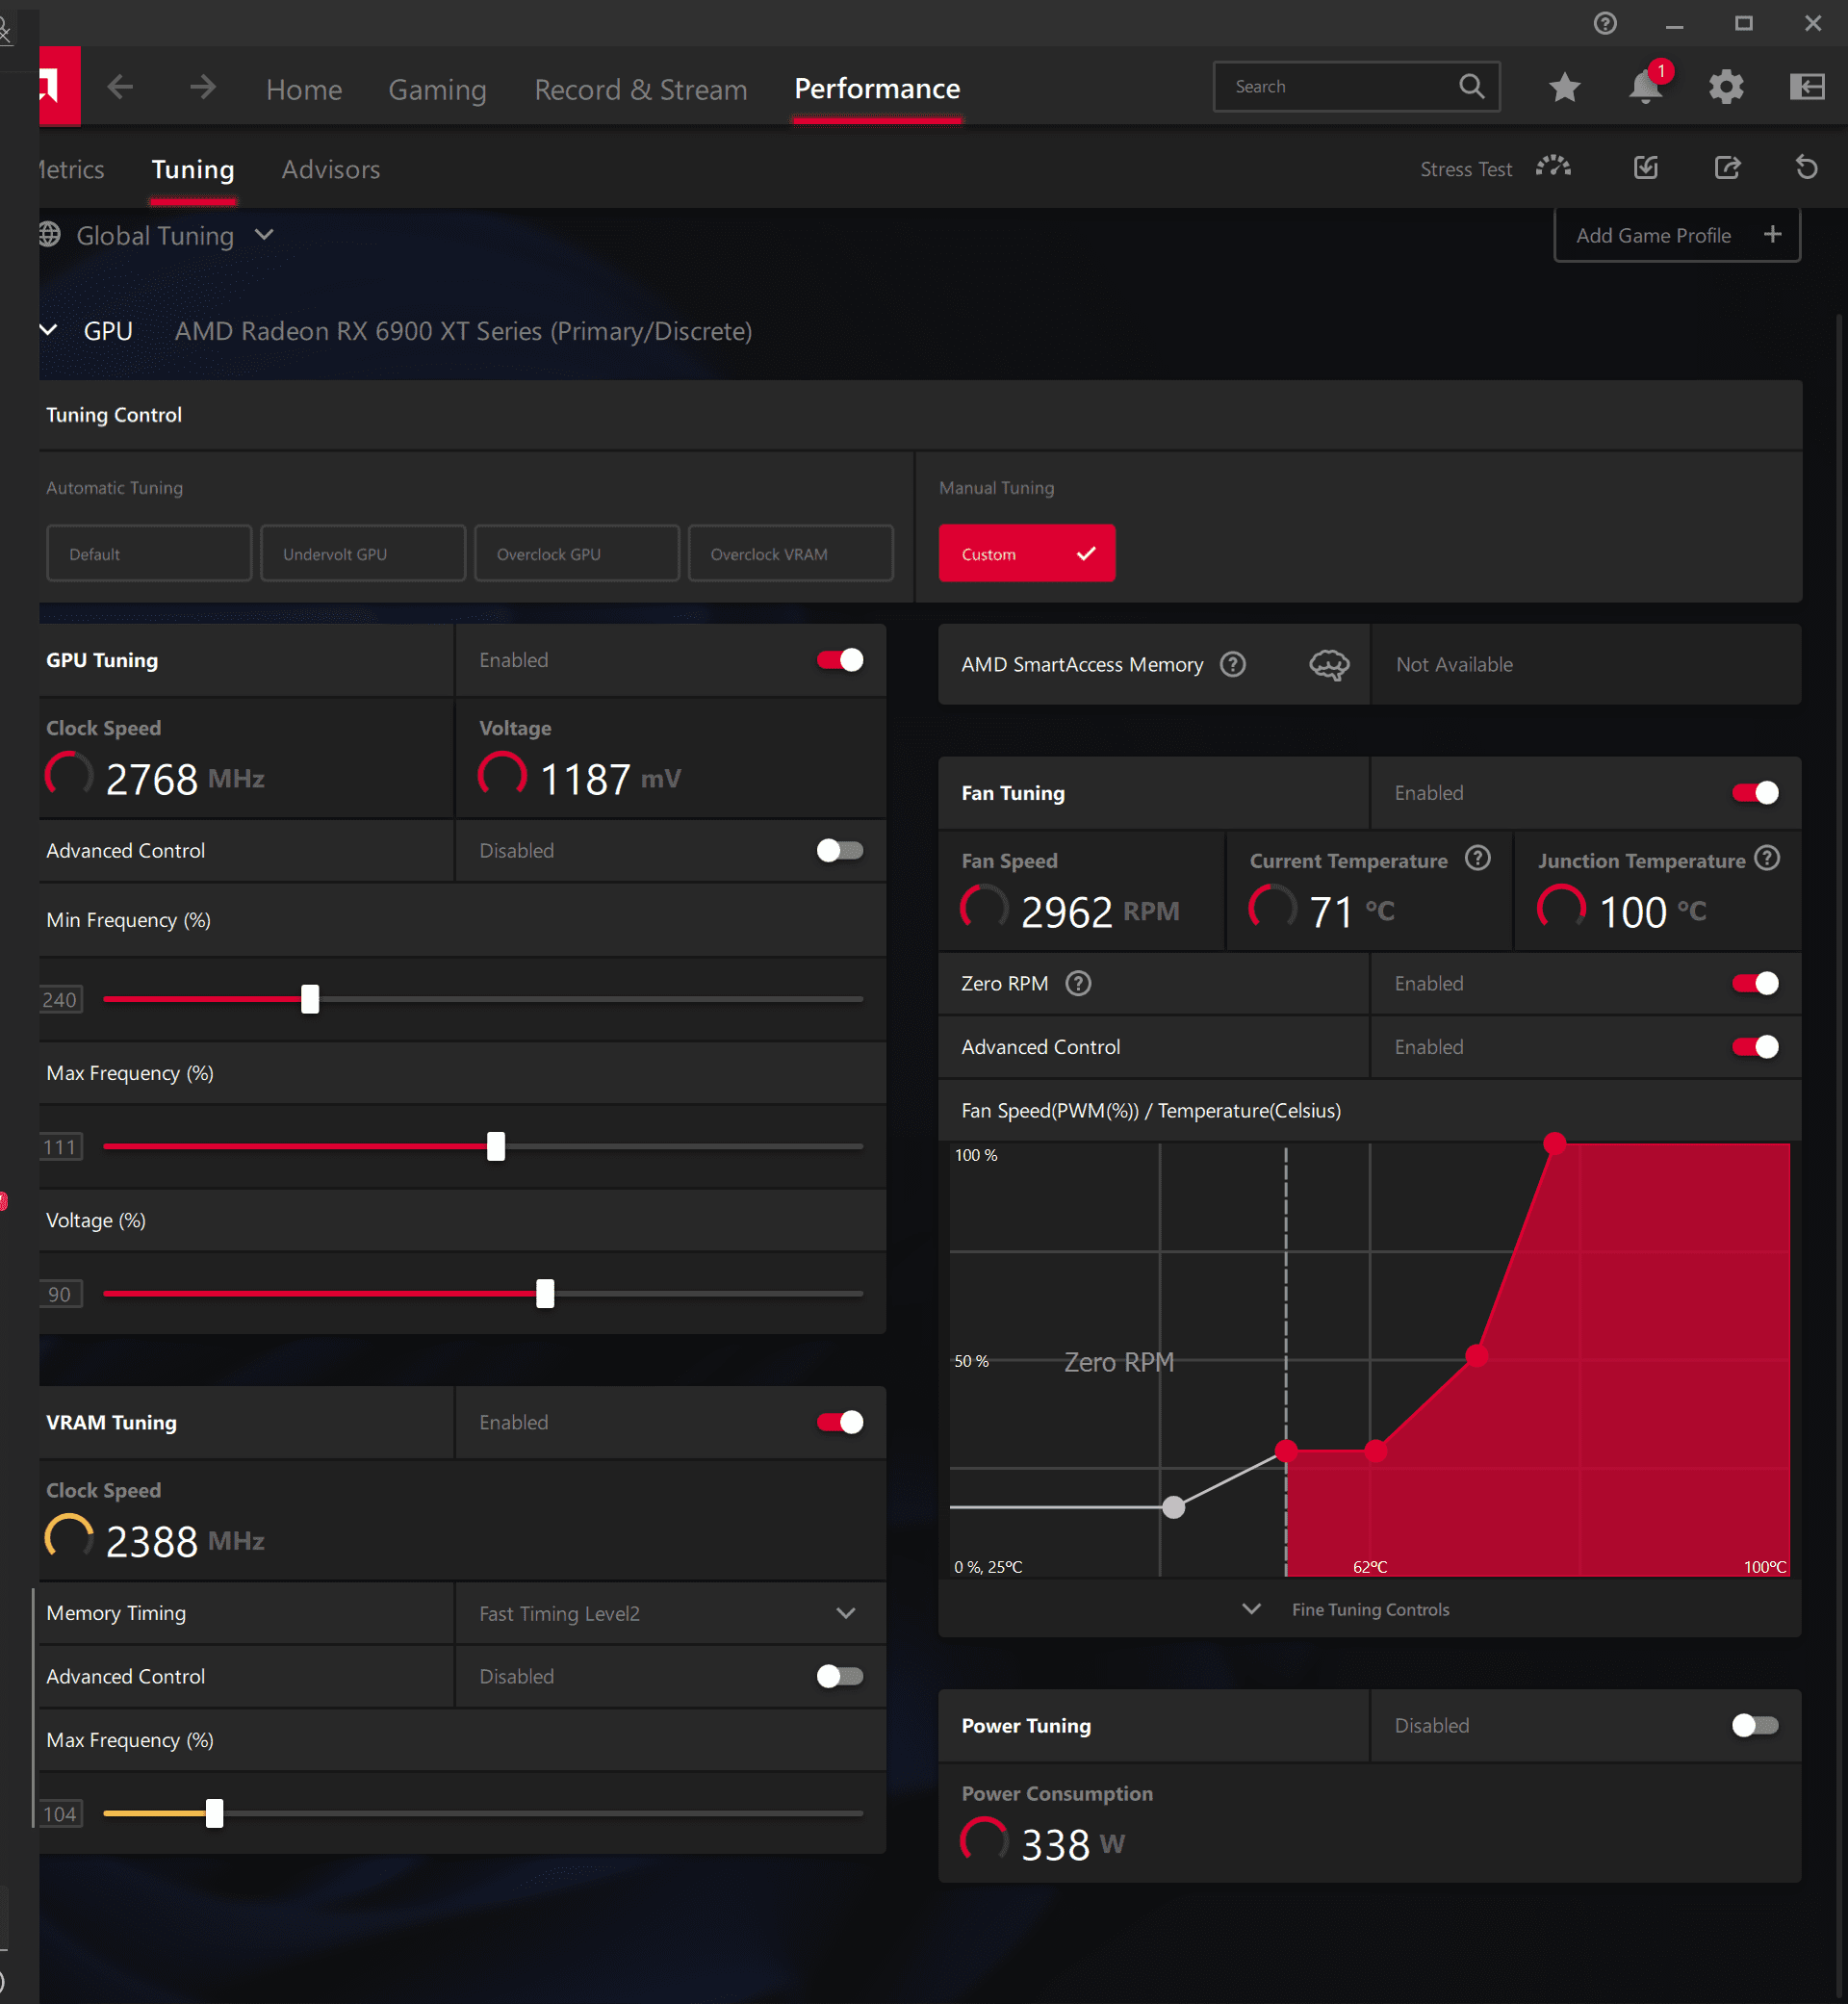This screenshot has width=1848, height=2004.
Task: Toggle GPU Tuning switch
Action: (x=839, y=660)
